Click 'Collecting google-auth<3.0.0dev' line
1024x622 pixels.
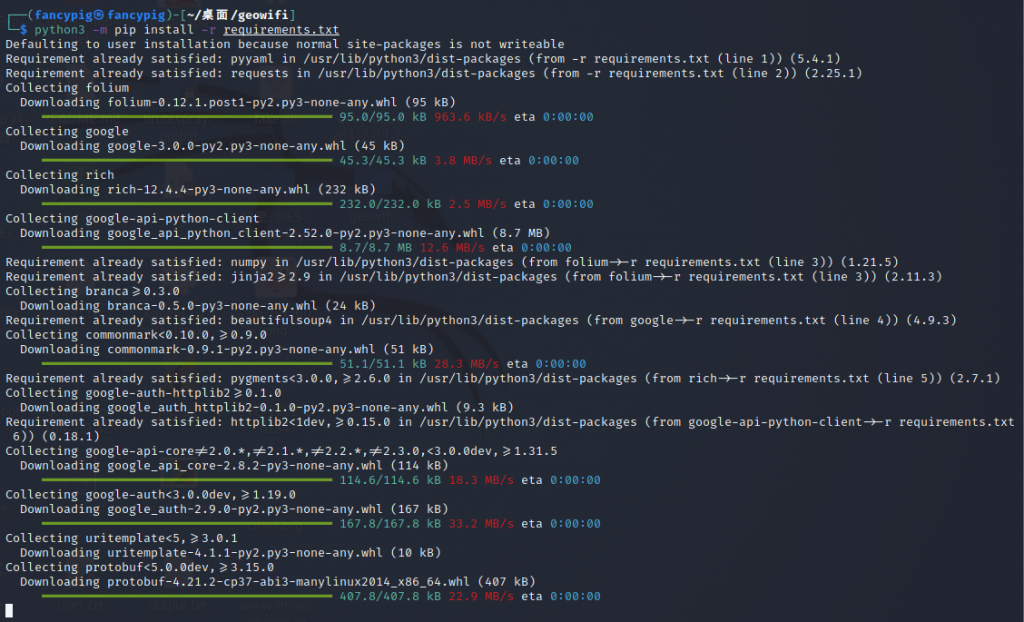point(151,495)
